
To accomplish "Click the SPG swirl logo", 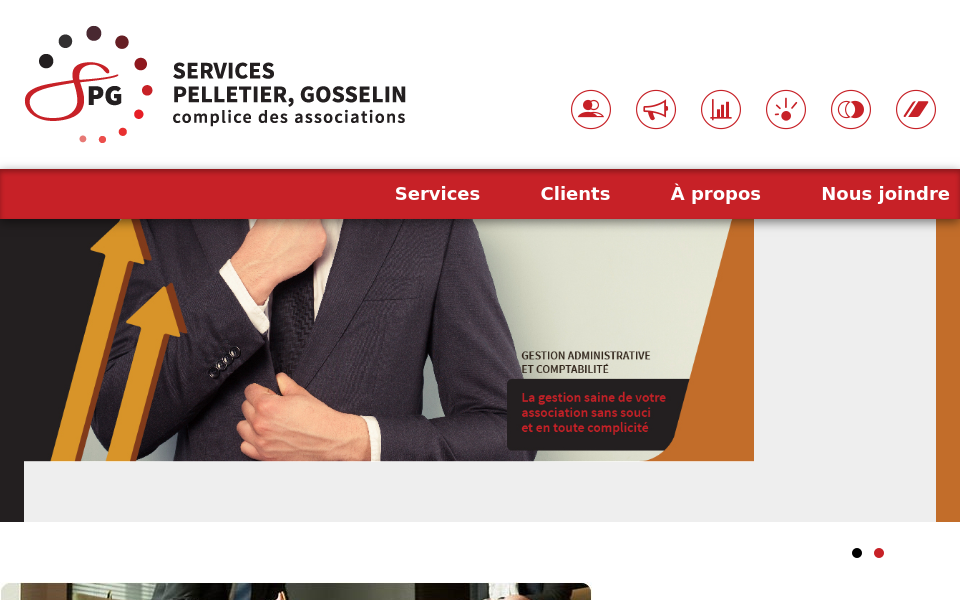I will point(89,84).
